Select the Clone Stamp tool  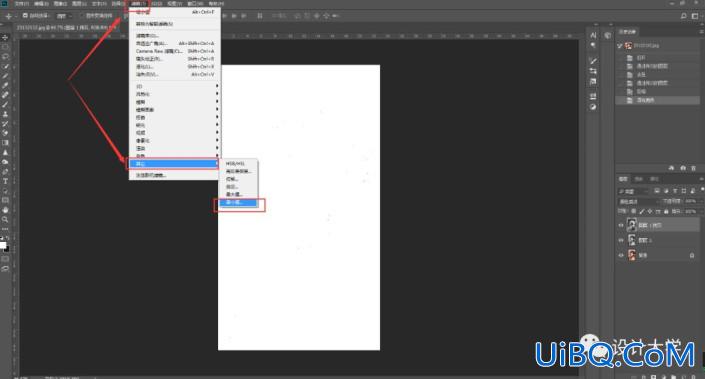[x=5, y=114]
